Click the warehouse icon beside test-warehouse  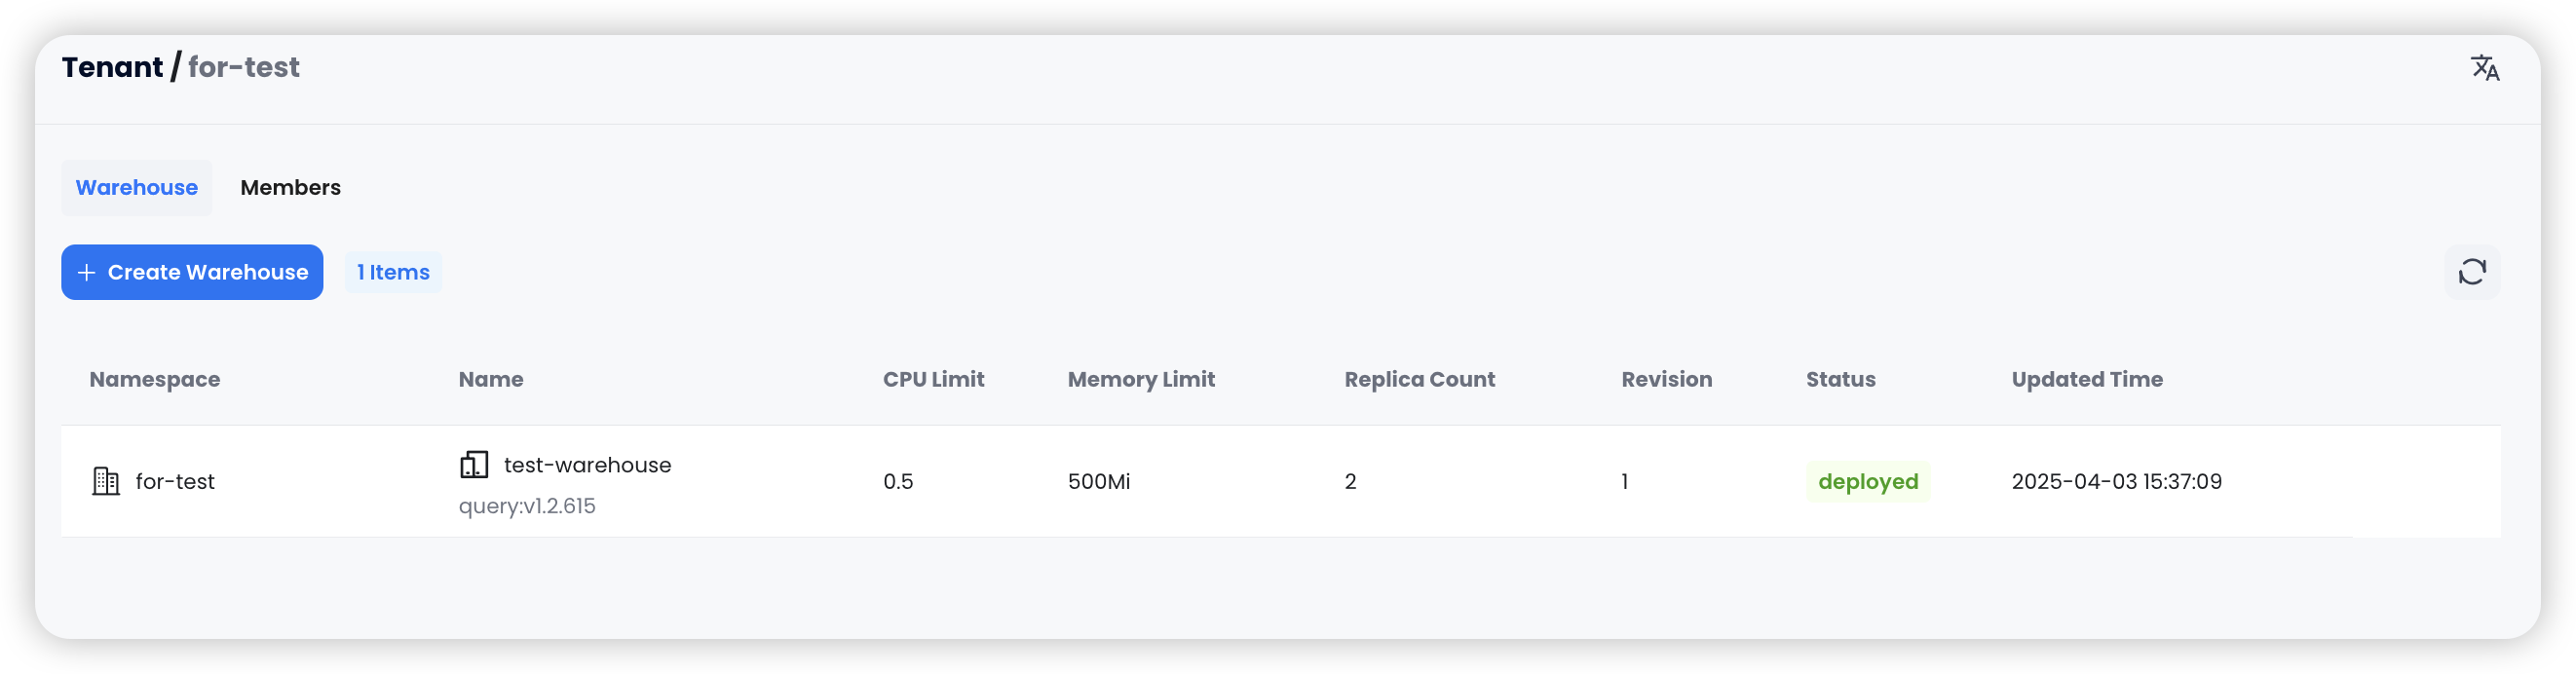click(x=473, y=464)
